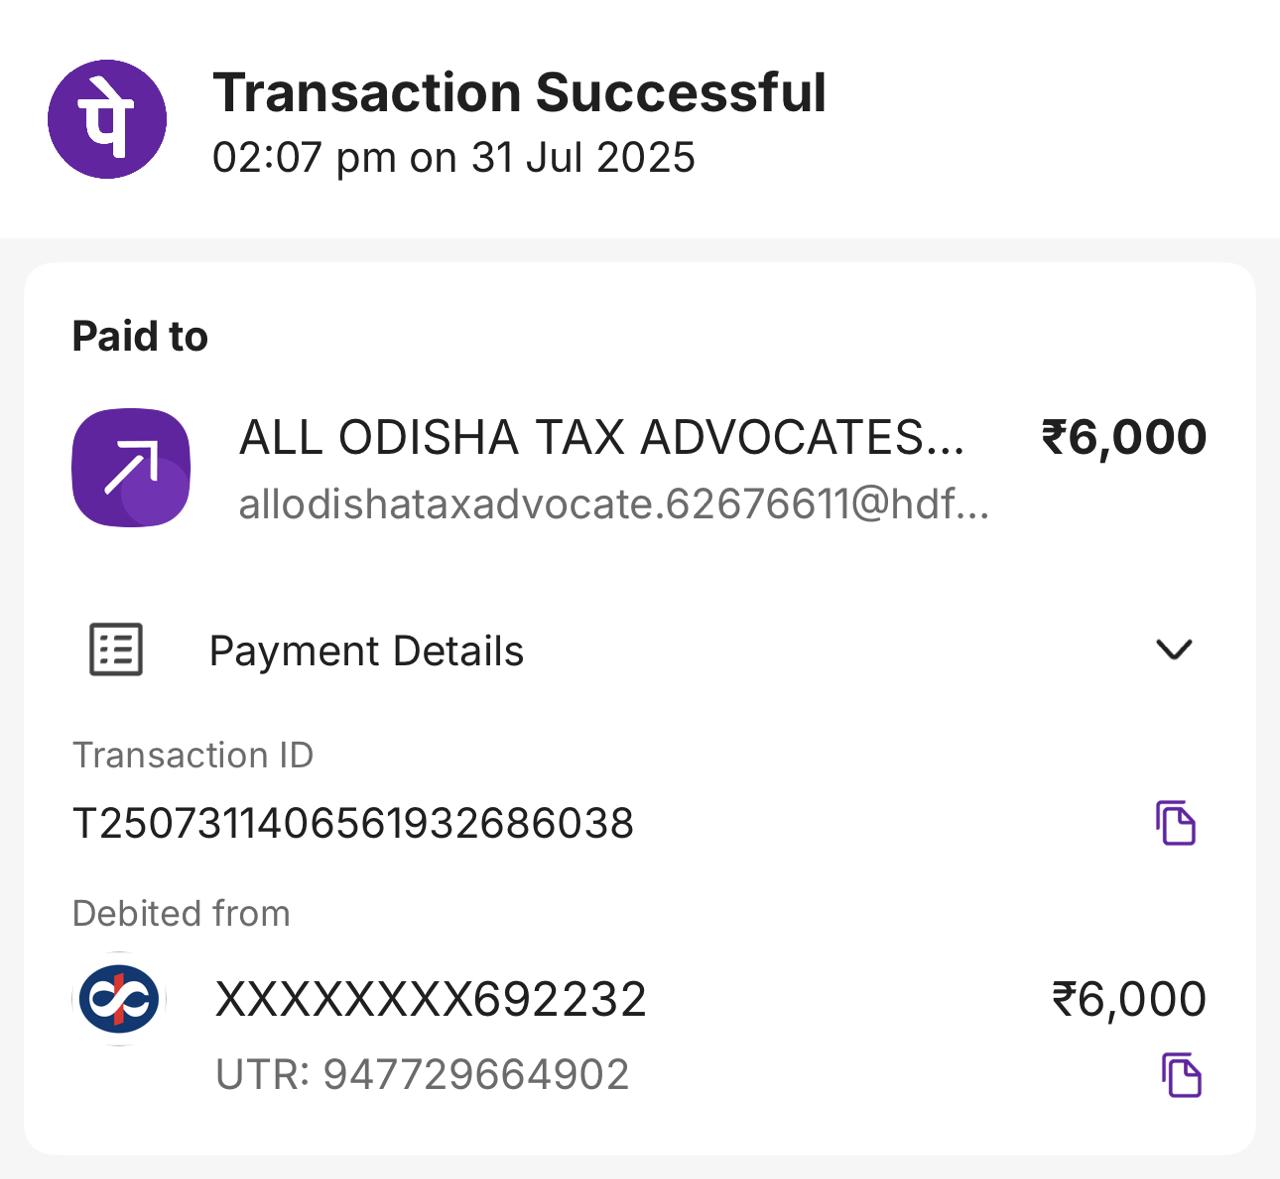Click the PhonePe logo icon

[107, 119]
